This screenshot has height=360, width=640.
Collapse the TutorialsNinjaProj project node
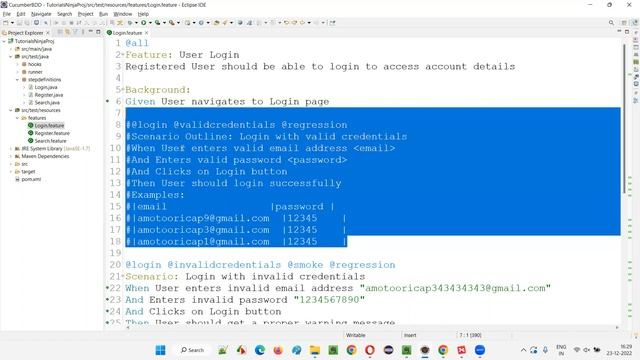pyautogui.click(x=4, y=41)
